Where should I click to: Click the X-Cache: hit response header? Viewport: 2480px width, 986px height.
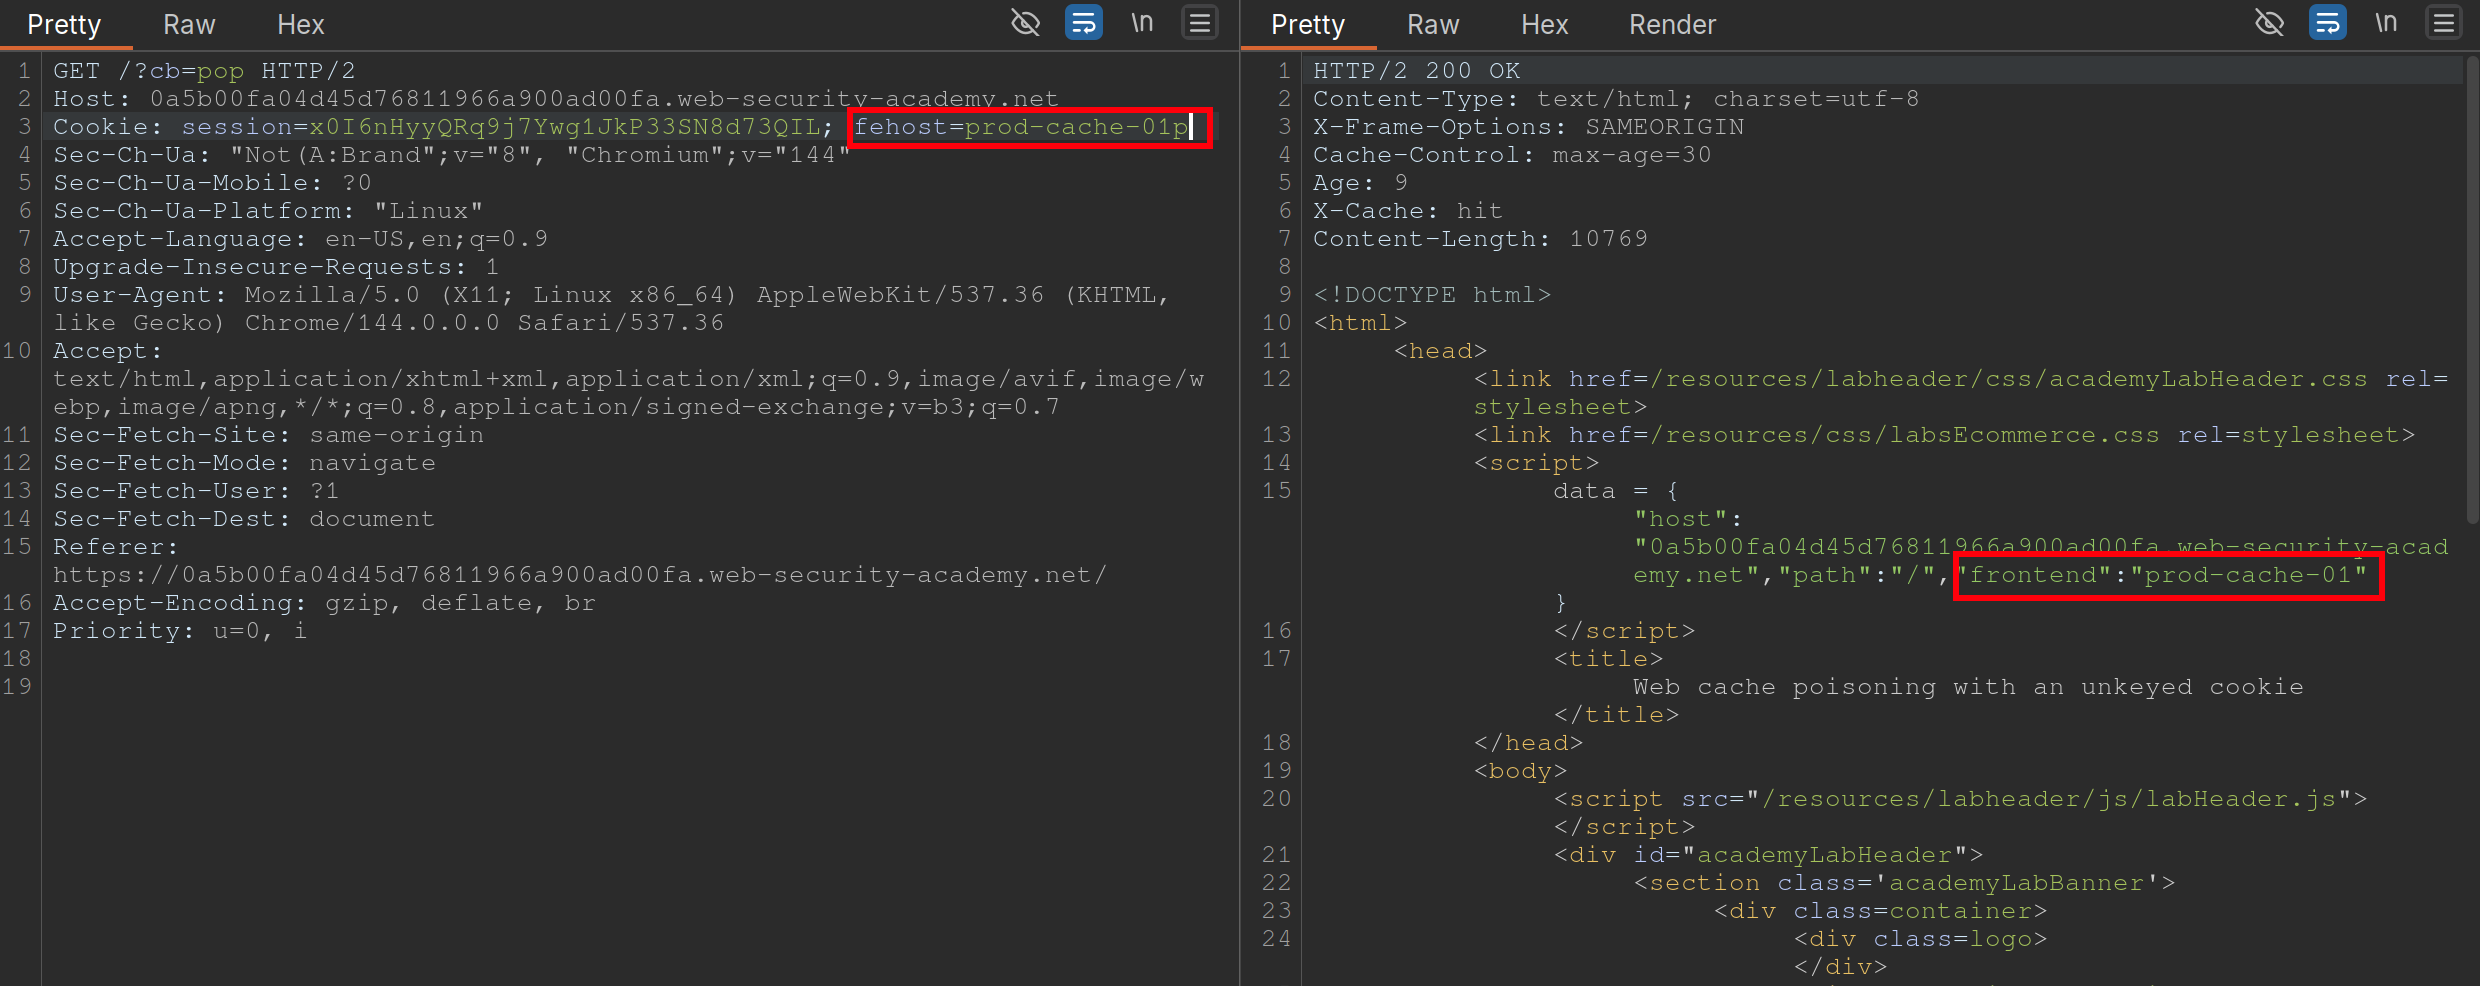tap(1407, 211)
